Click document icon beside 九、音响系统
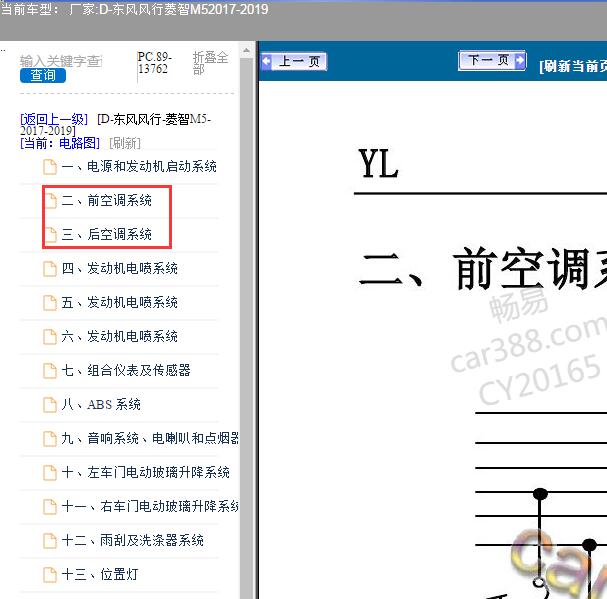 [x=50, y=439]
